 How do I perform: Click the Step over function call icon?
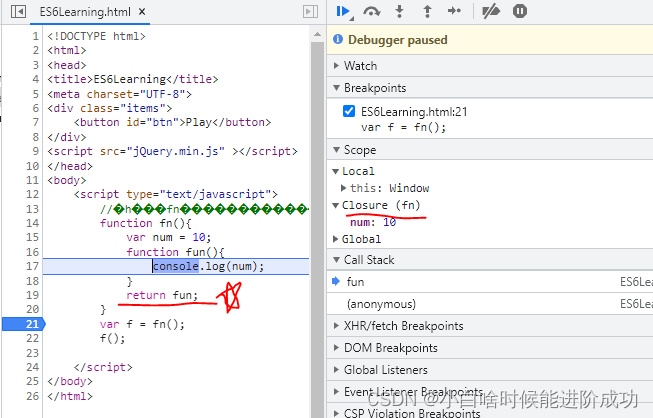click(x=372, y=11)
